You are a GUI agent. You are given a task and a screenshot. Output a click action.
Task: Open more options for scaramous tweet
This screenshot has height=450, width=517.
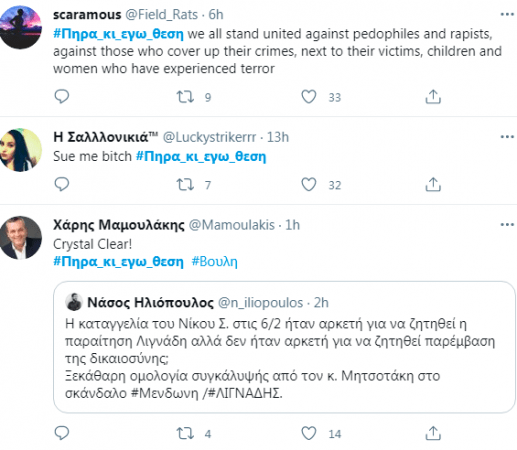click(x=507, y=14)
